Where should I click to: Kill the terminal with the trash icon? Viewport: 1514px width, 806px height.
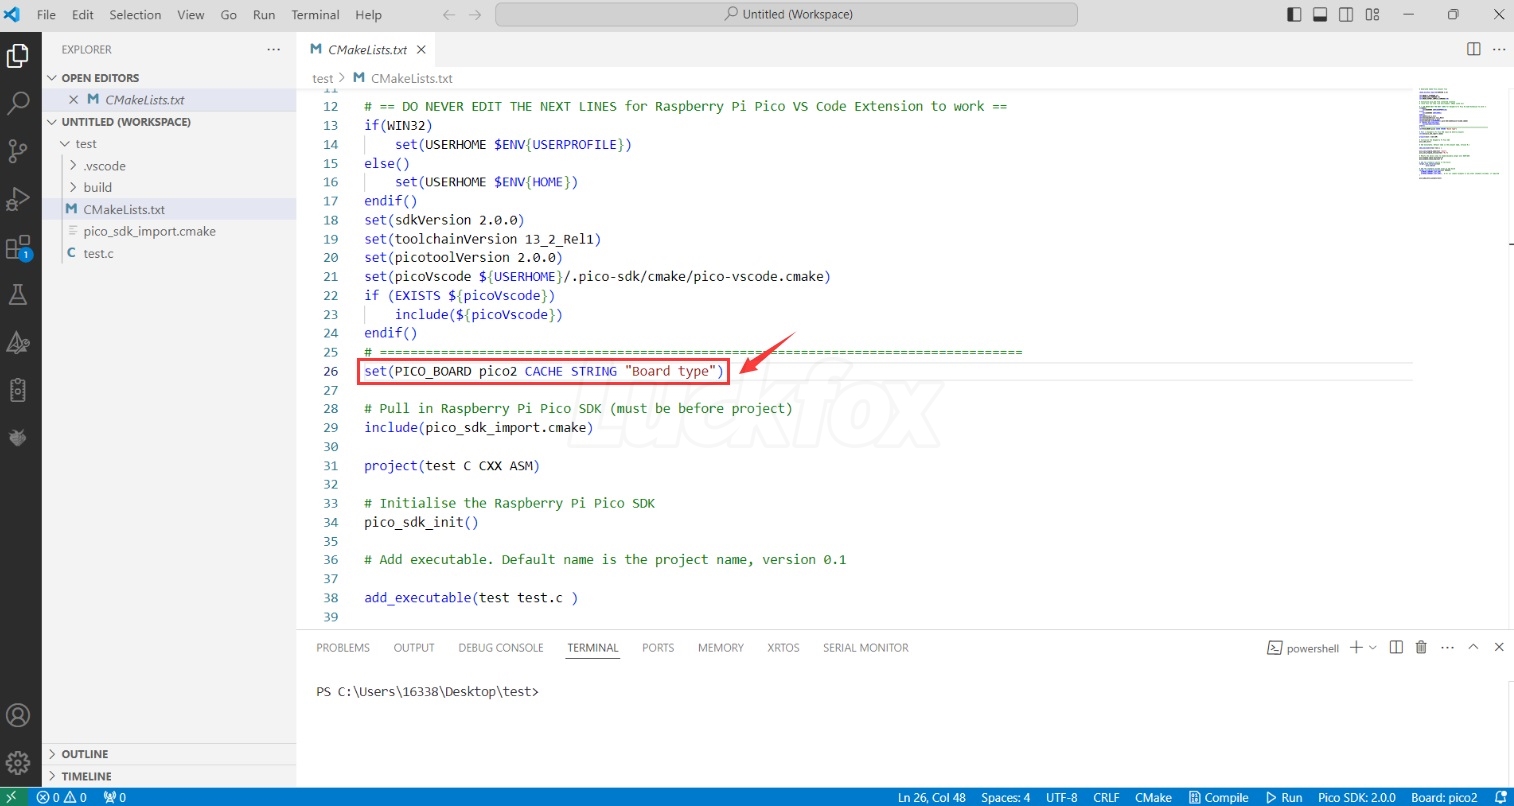pos(1421,647)
